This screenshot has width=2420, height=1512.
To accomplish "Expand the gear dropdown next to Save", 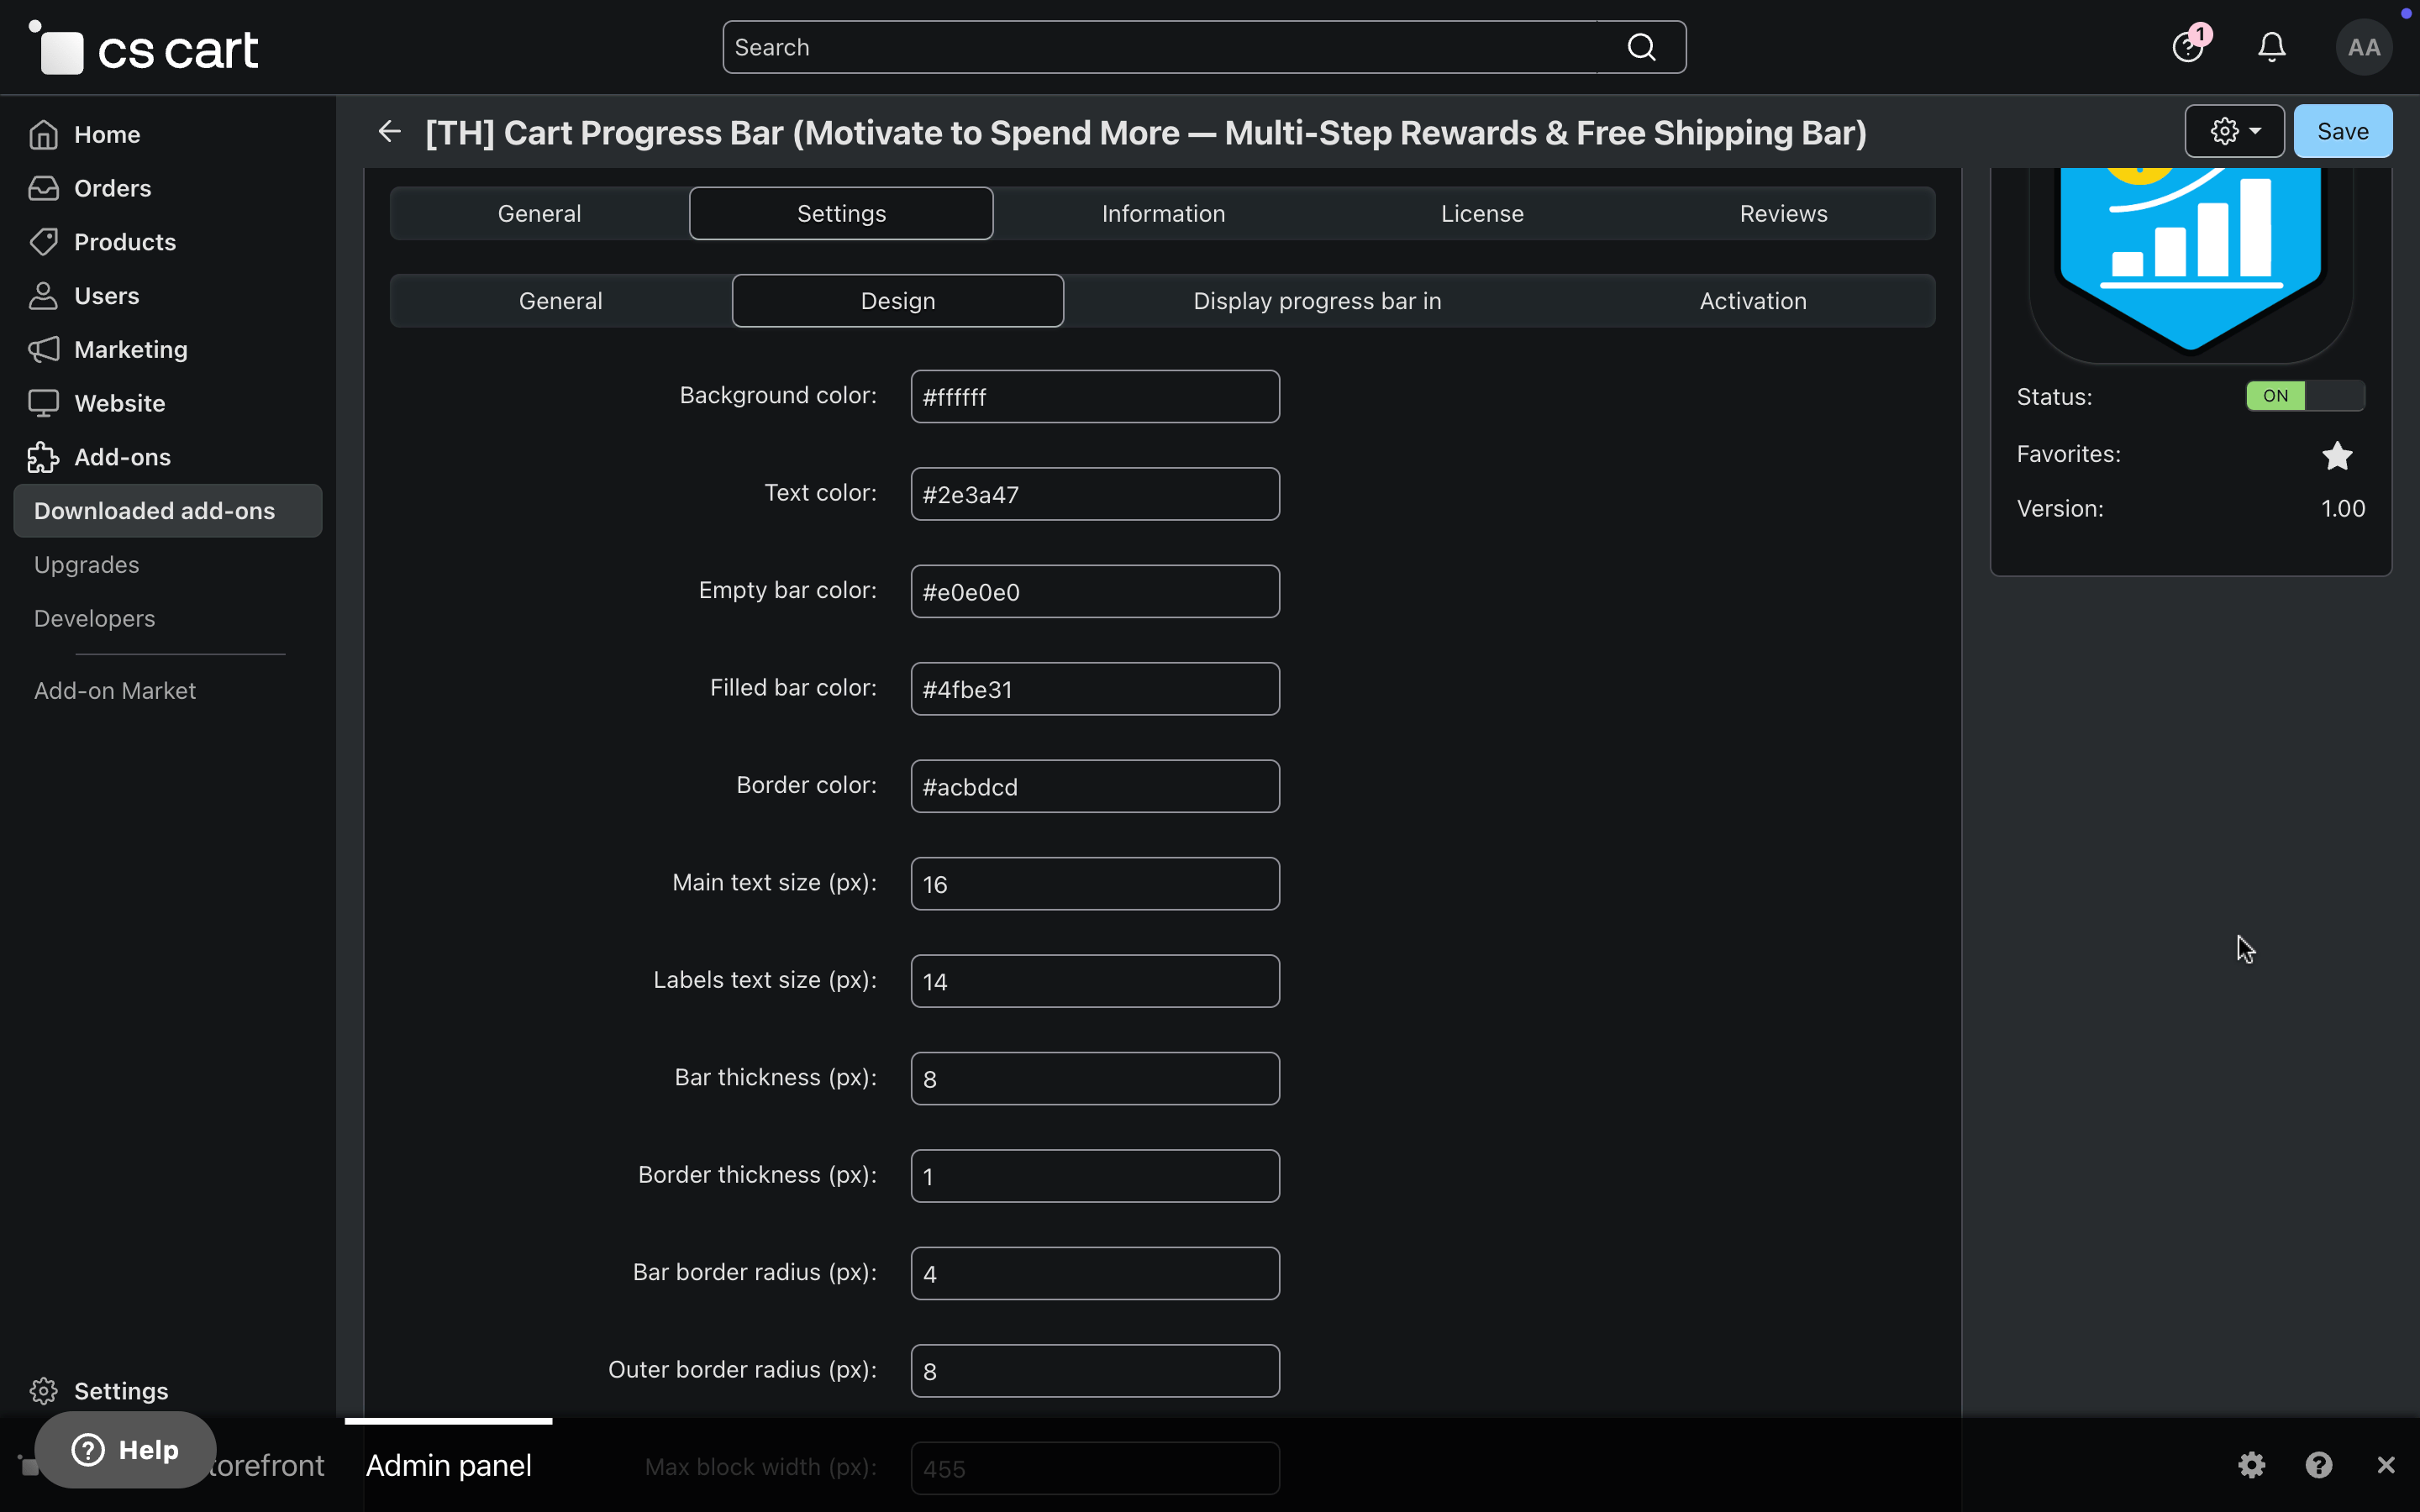I will pos(2234,131).
